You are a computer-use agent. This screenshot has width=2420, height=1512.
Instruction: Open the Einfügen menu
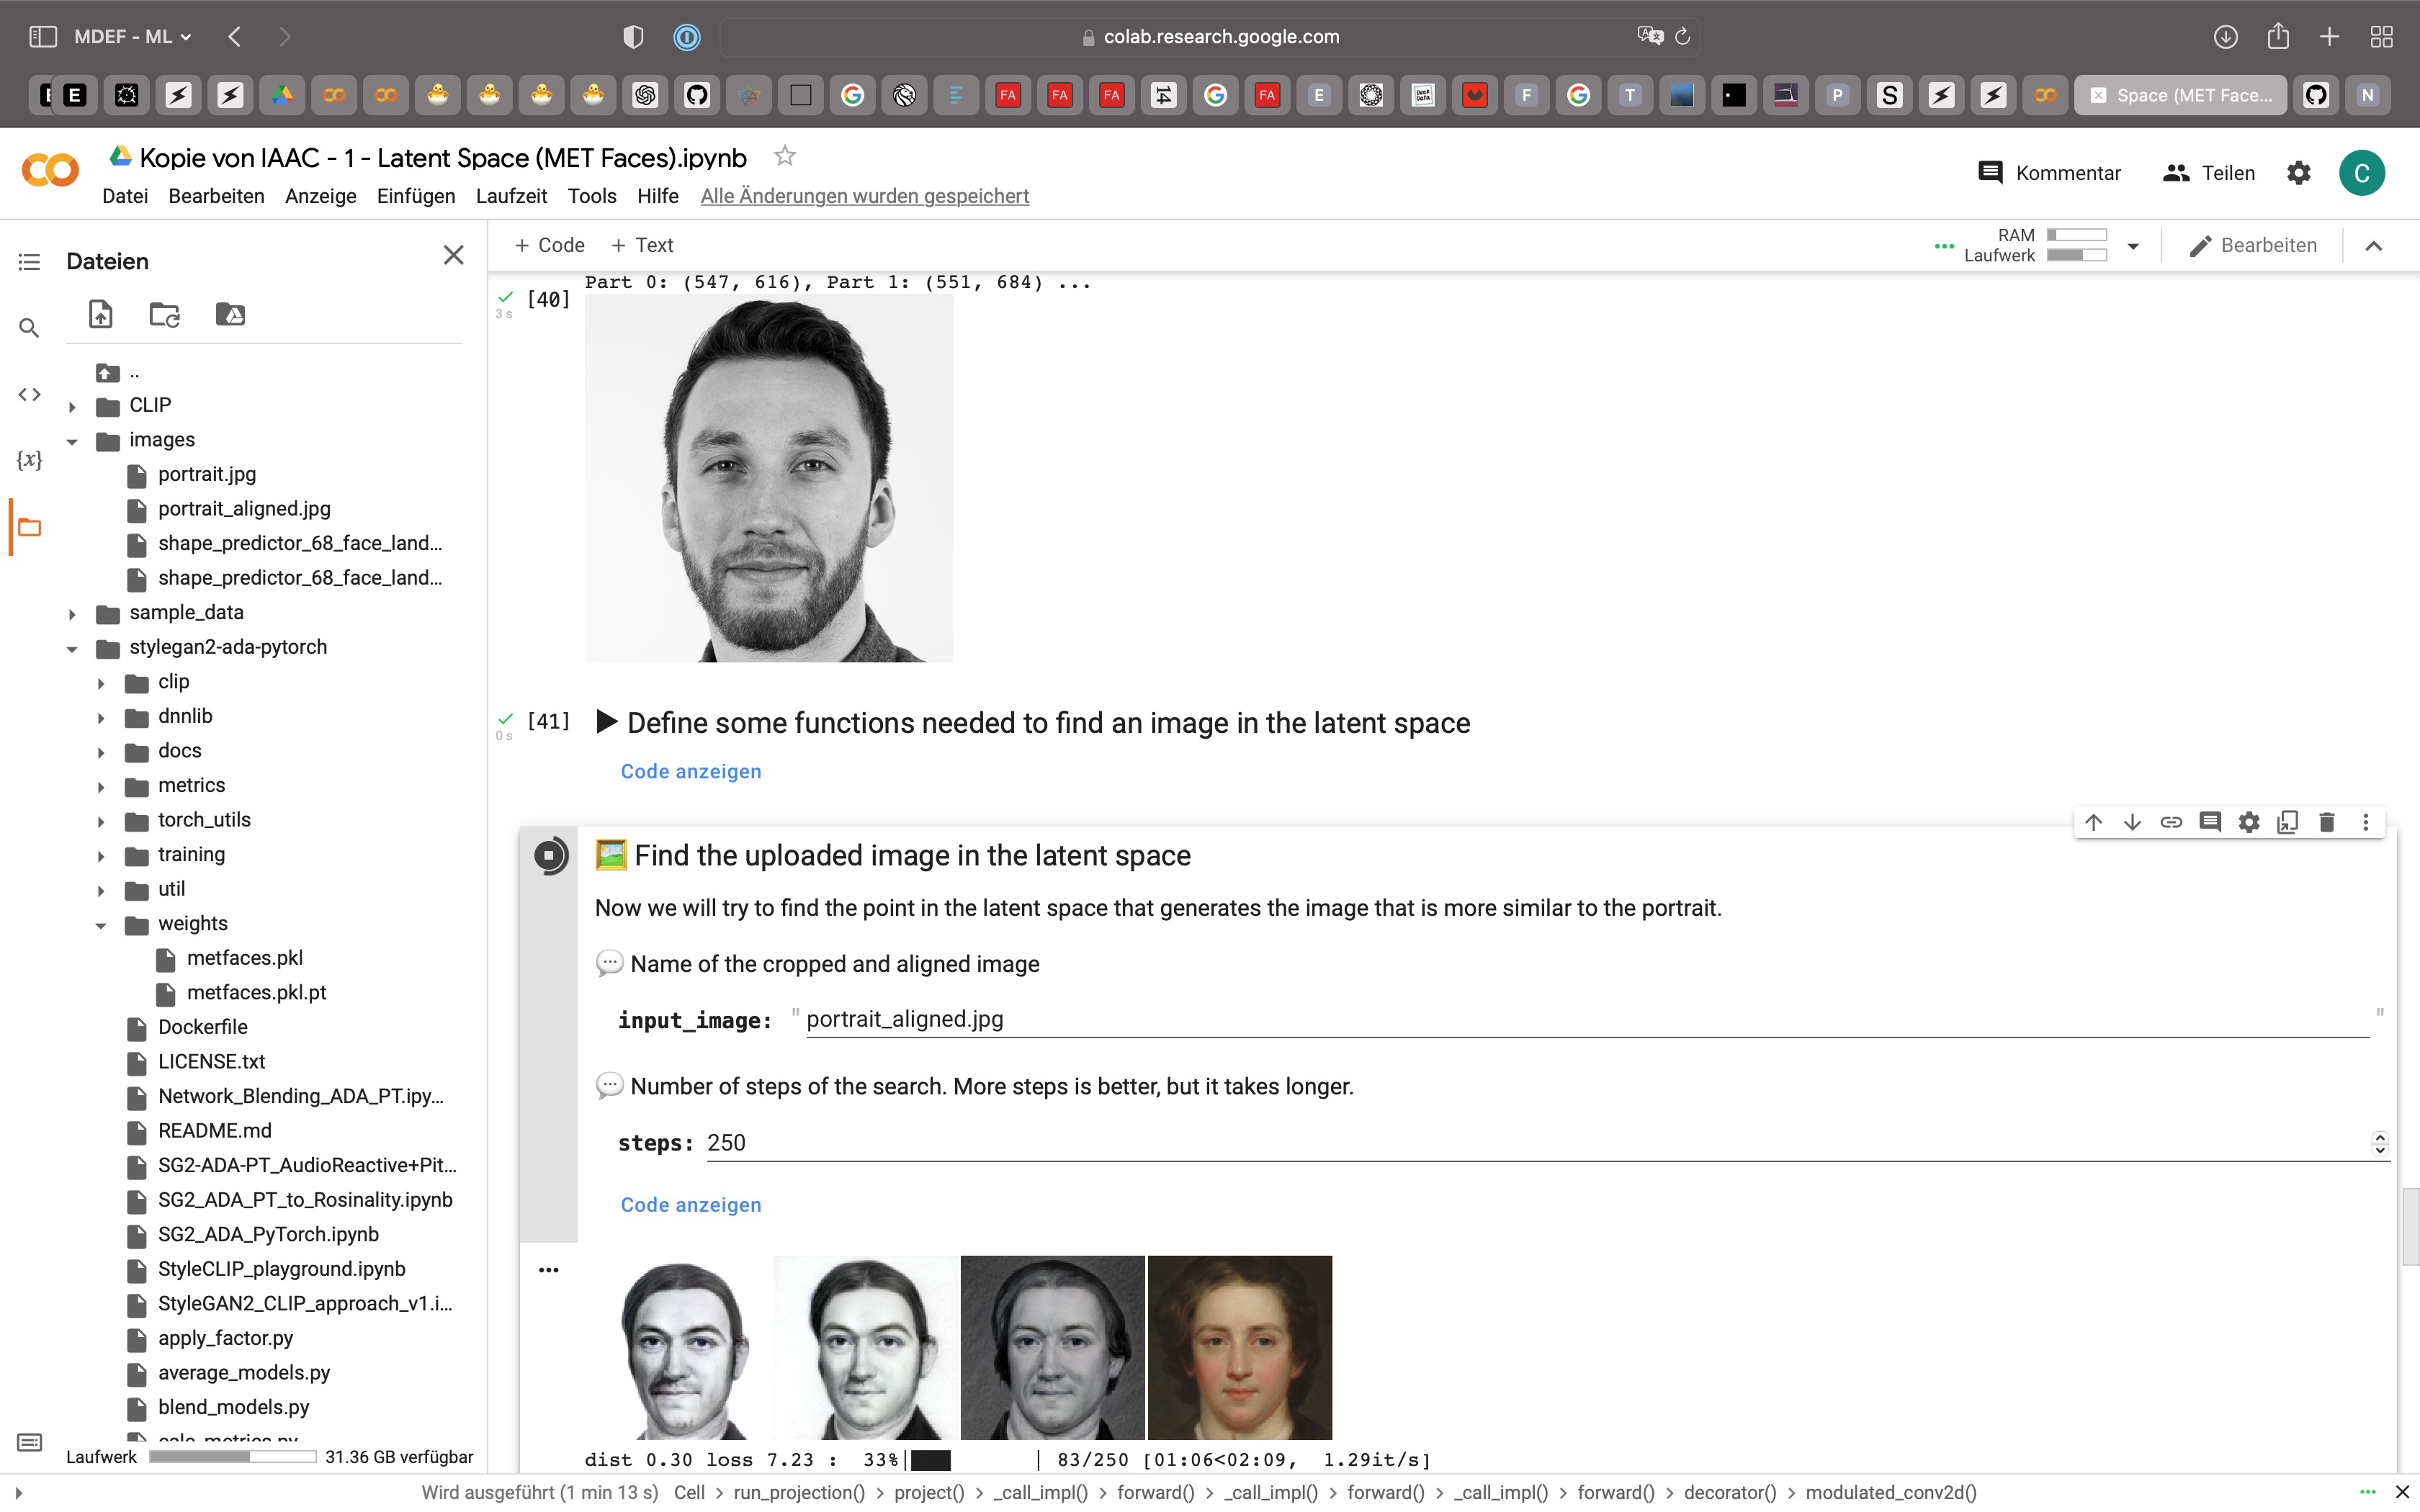(x=415, y=196)
